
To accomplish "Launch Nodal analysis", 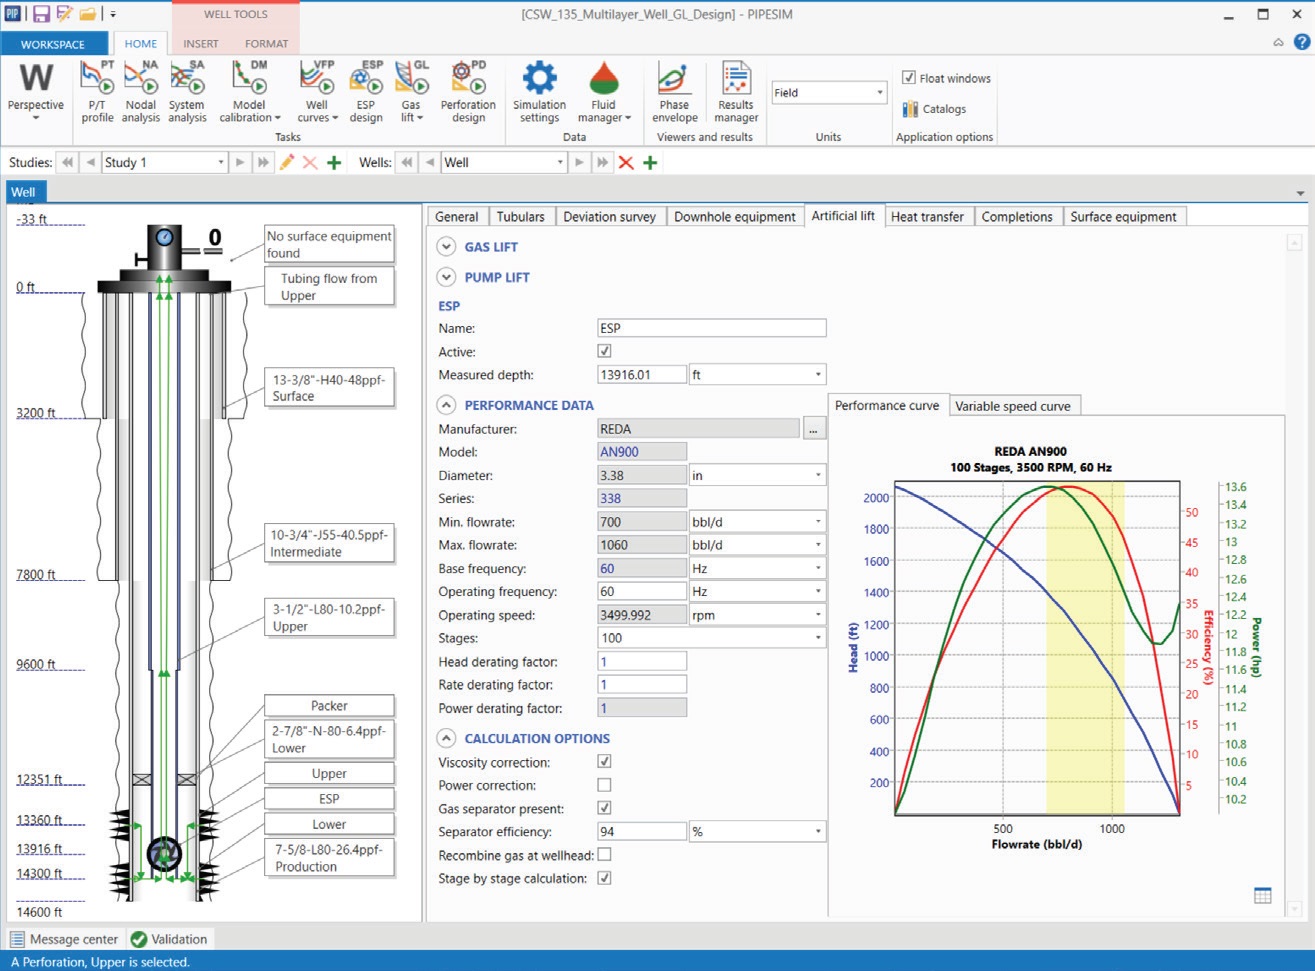I will click(140, 90).
